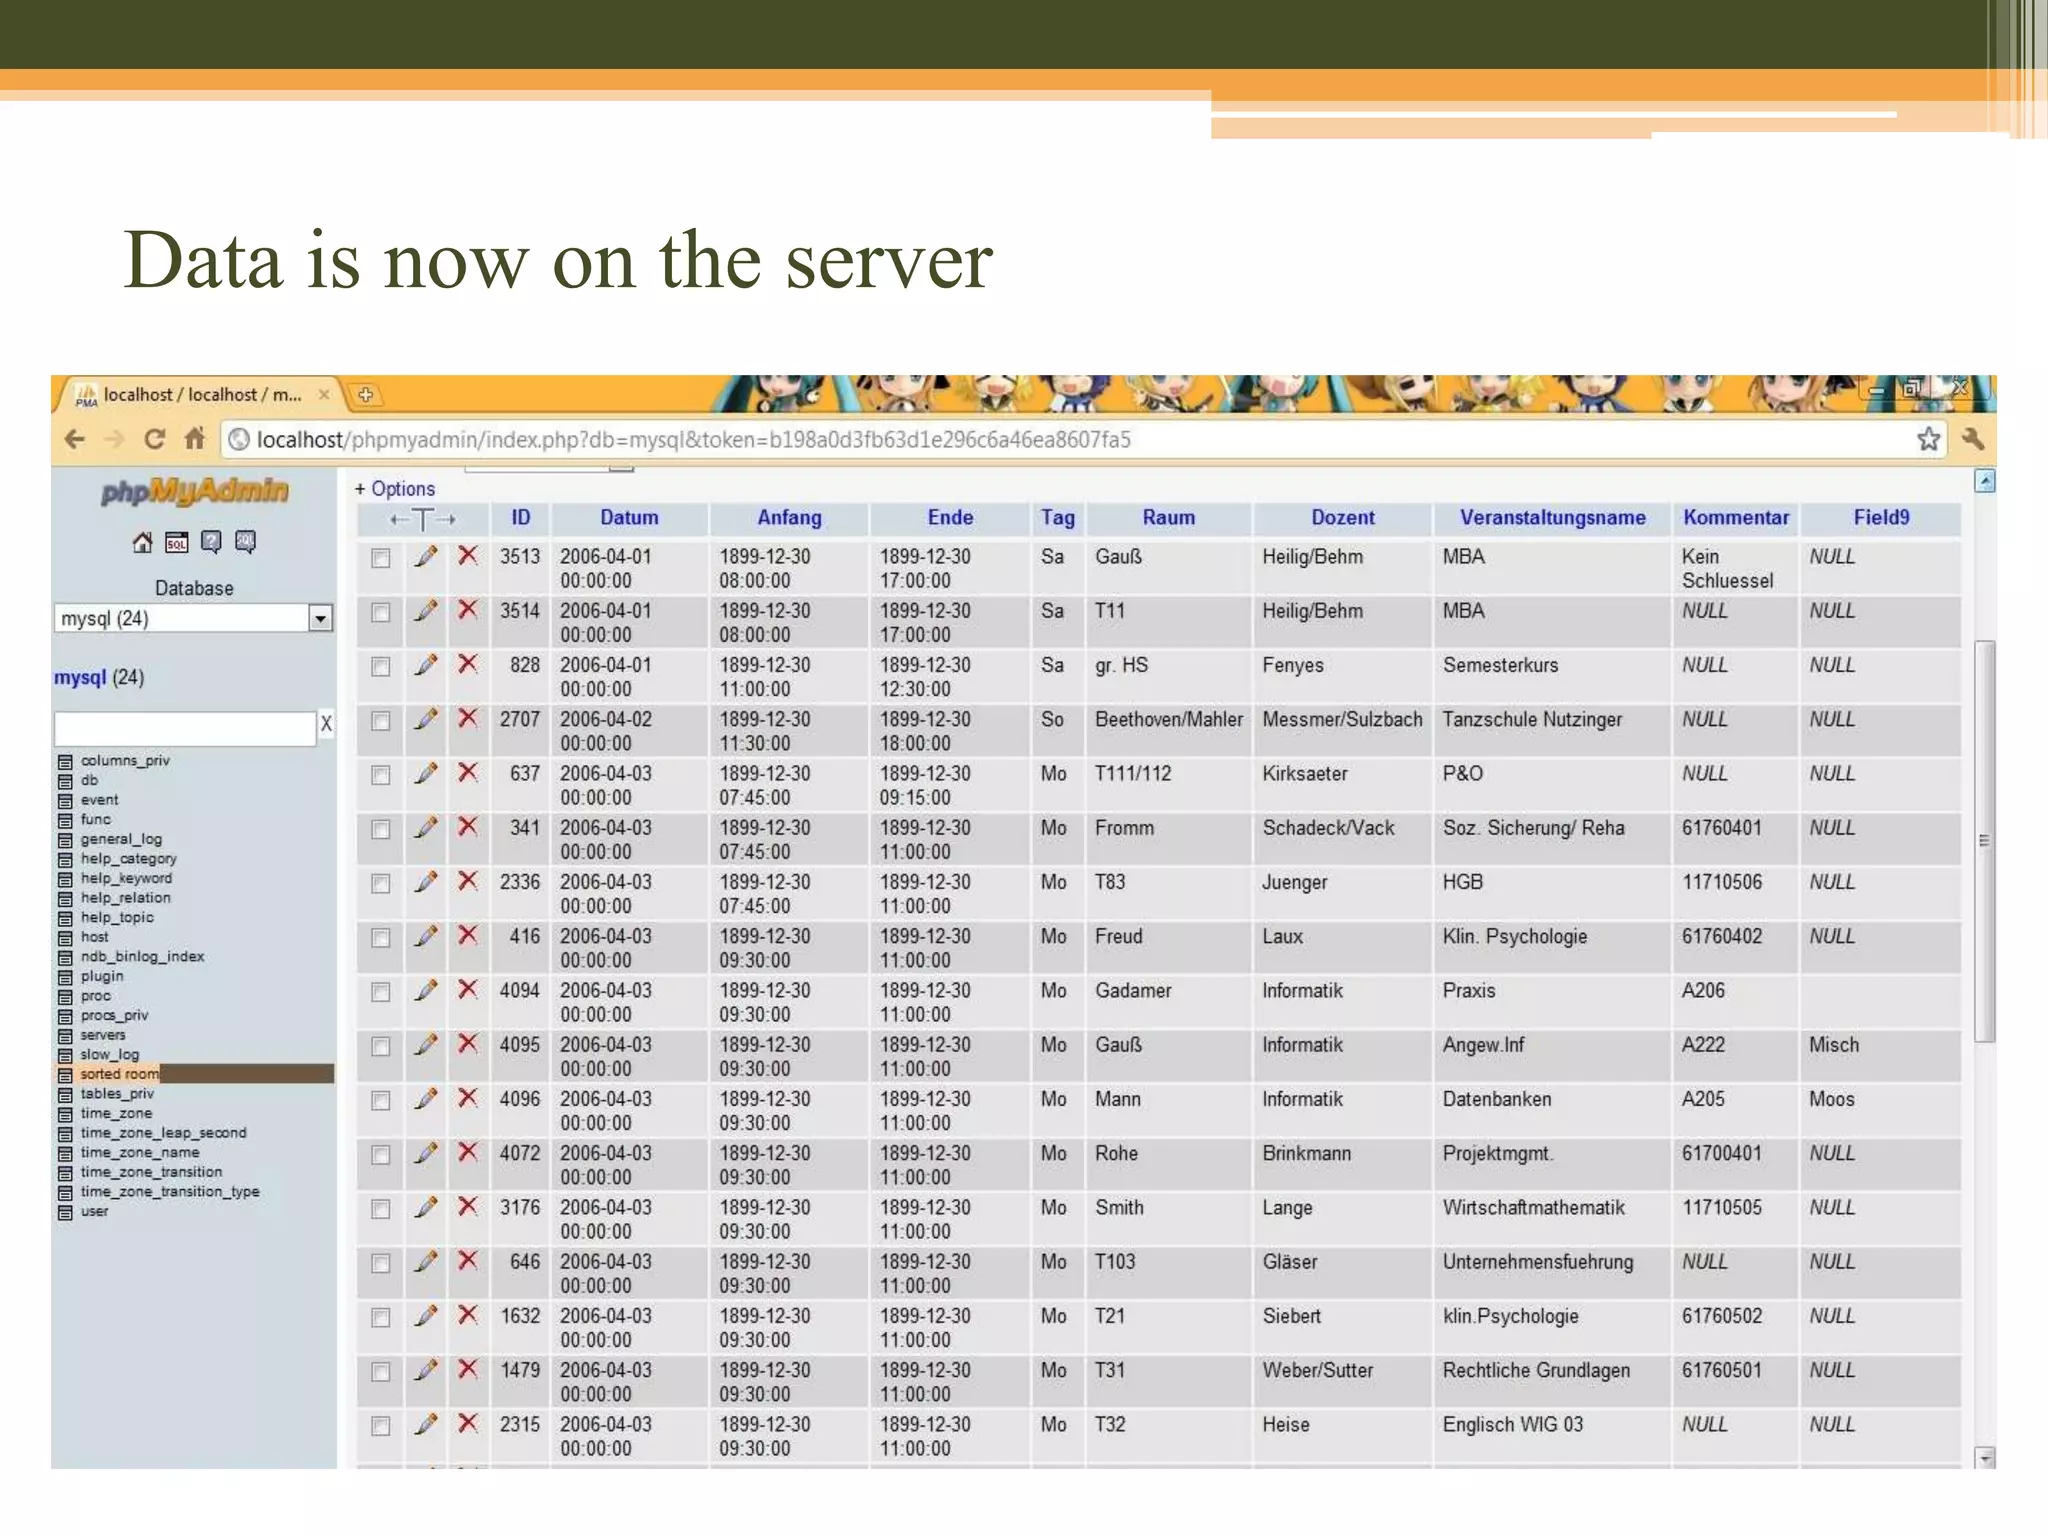
Task: Open the columns_priv table
Action: [x=125, y=761]
